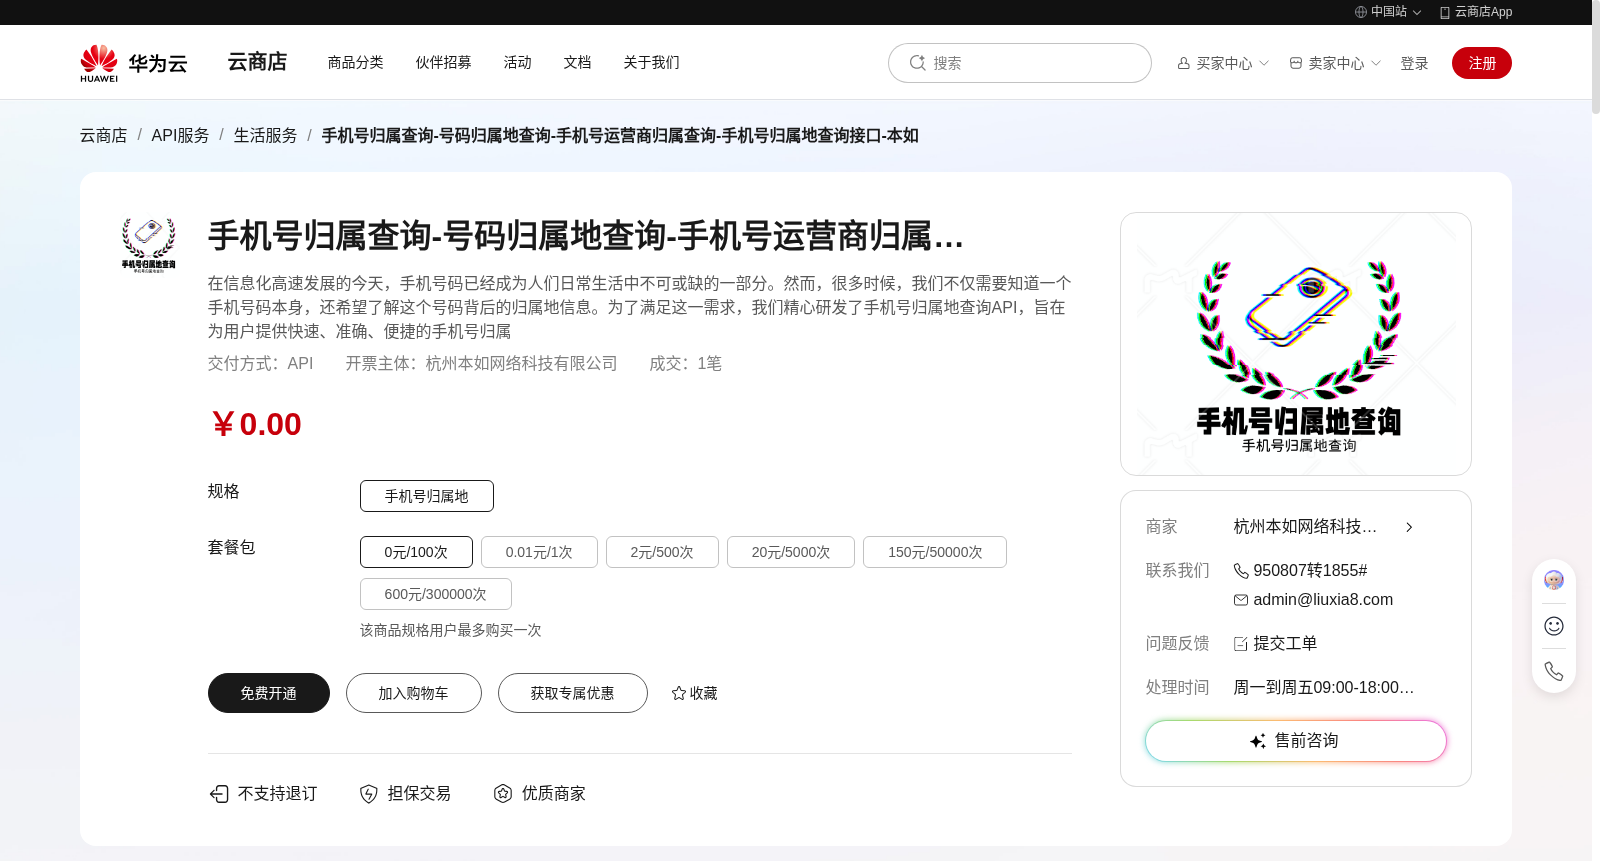The height and width of the screenshot is (861, 1600).
Task: Click the API服务 breadcrumb link
Action: (x=180, y=135)
